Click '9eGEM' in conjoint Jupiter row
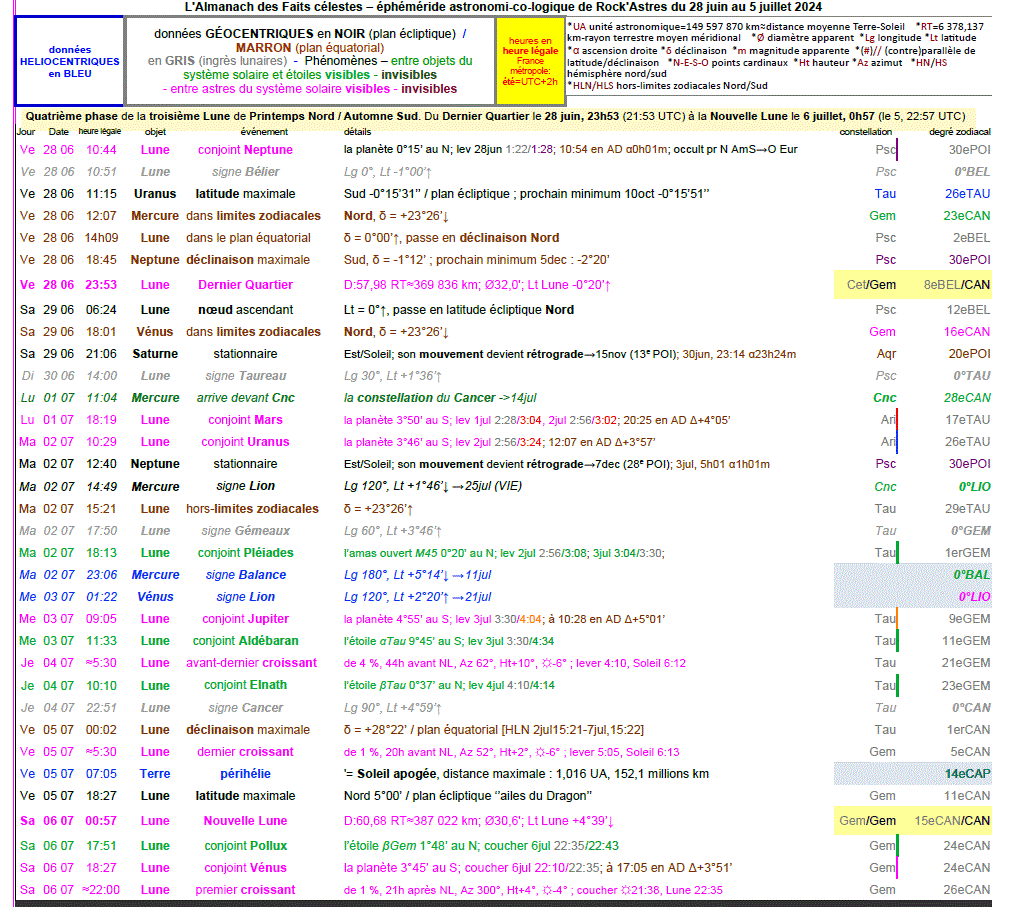Screen dimensions: 1011x907 (x=969, y=619)
